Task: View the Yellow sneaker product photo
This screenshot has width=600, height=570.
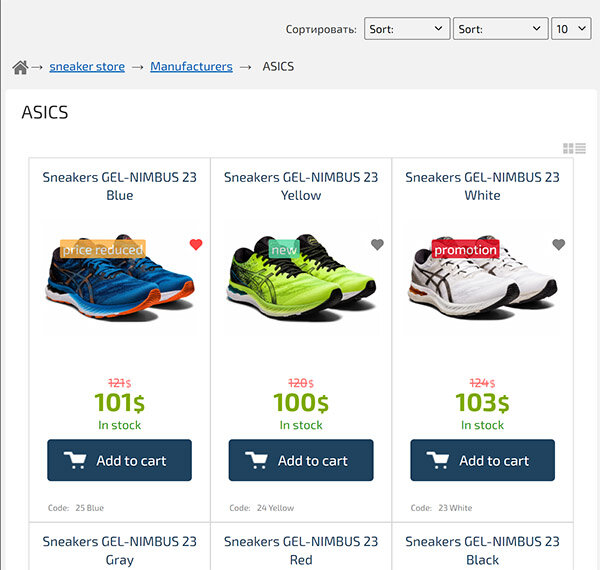Action: point(301,283)
